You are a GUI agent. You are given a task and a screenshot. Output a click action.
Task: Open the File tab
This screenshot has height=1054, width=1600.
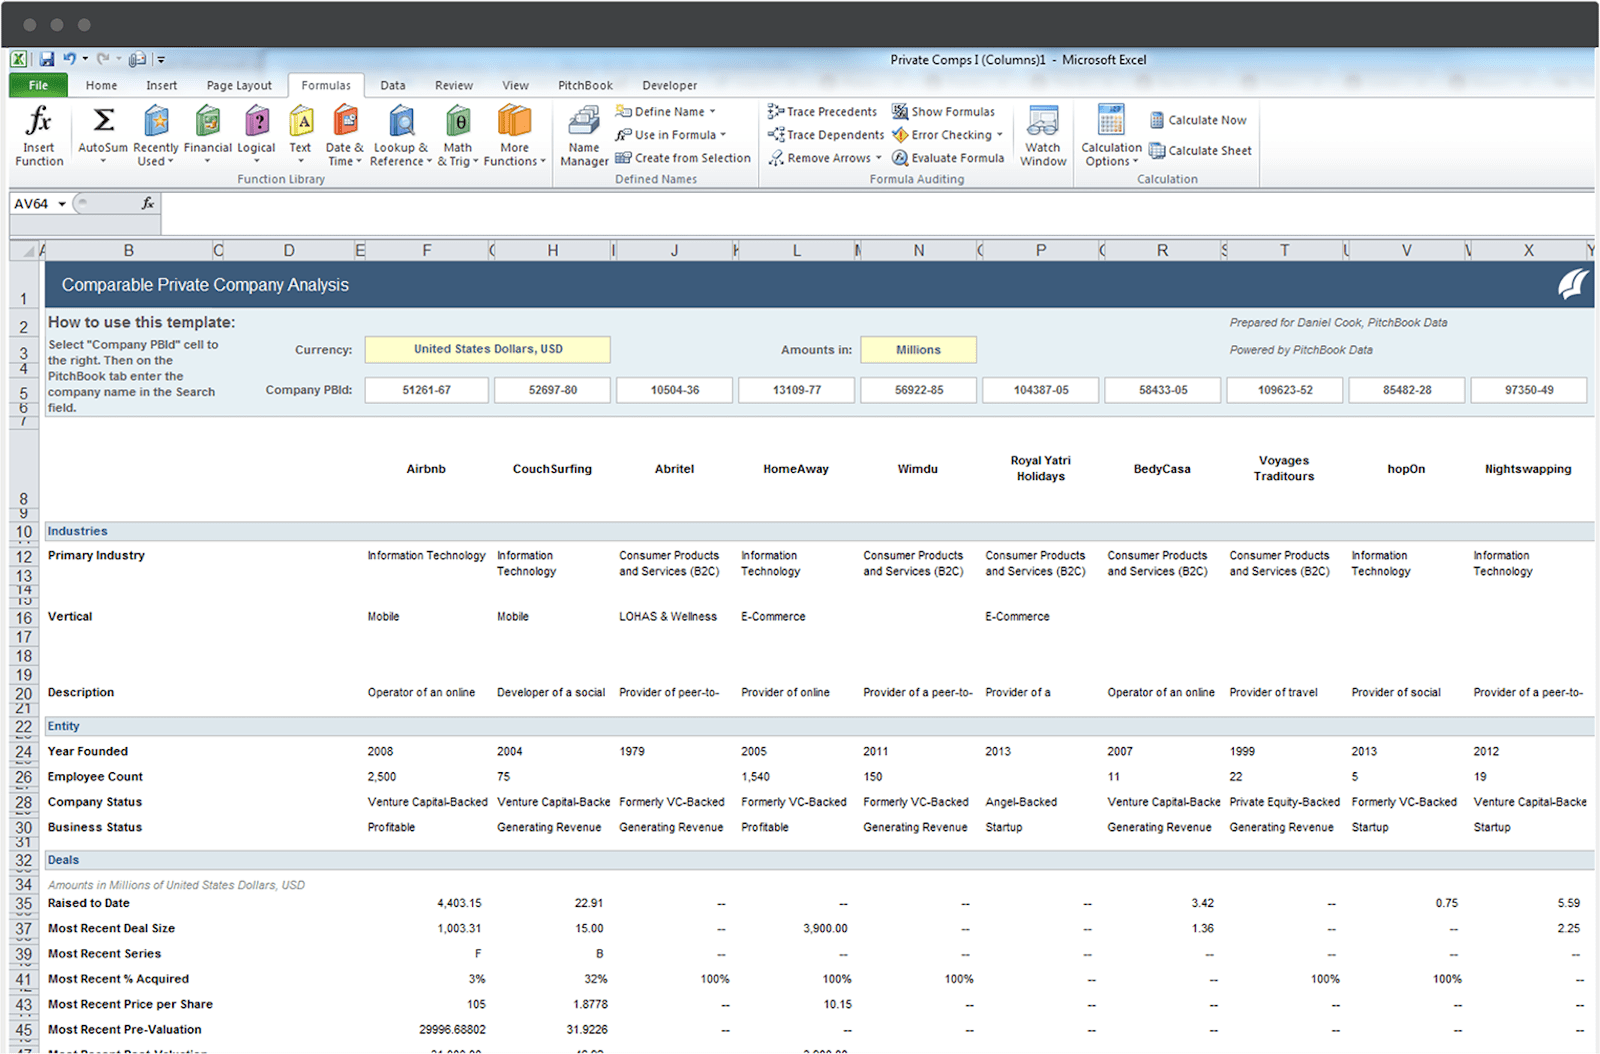(x=38, y=86)
